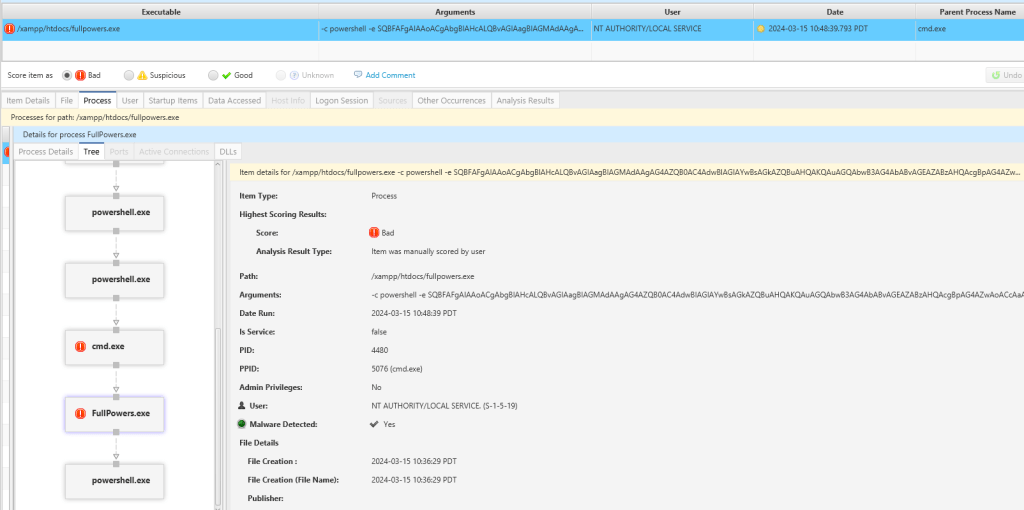The height and width of the screenshot is (510, 1024).
Task: Click the red Bad icon in Score field
Action: (375, 233)
